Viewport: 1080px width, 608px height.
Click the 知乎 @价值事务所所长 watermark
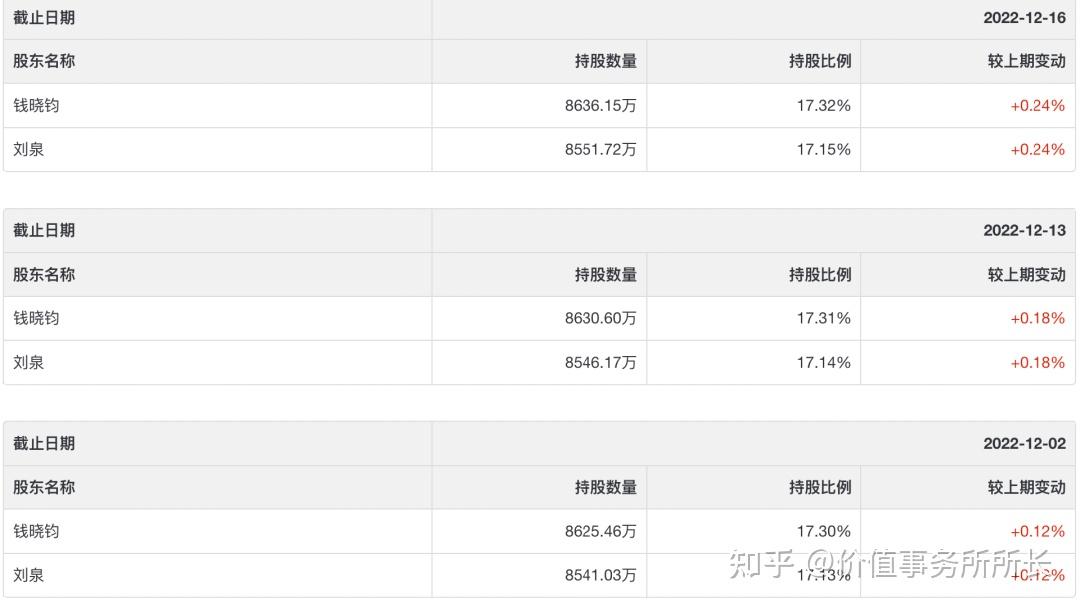tap(890, 565)
